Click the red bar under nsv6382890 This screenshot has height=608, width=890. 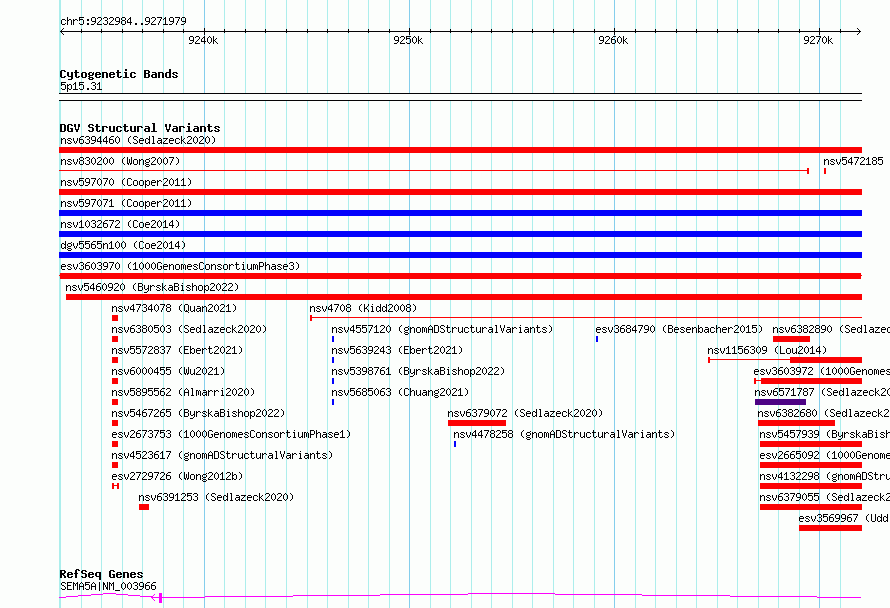[791, 339]
